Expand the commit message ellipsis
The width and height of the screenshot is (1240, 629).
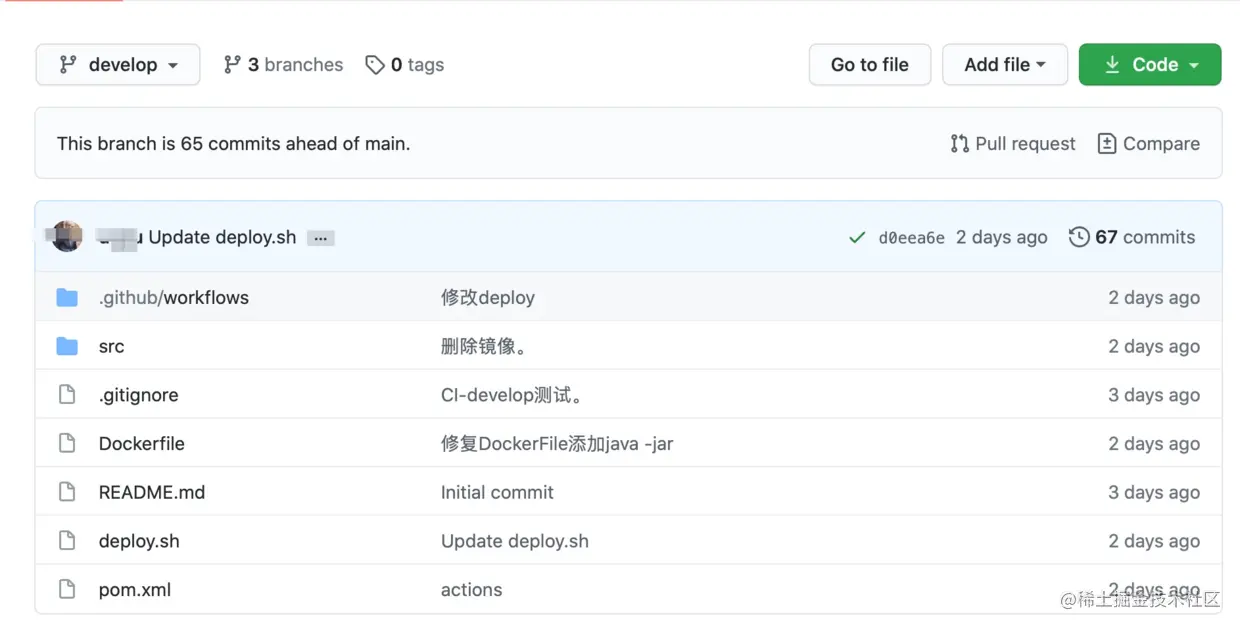(320, 238)
